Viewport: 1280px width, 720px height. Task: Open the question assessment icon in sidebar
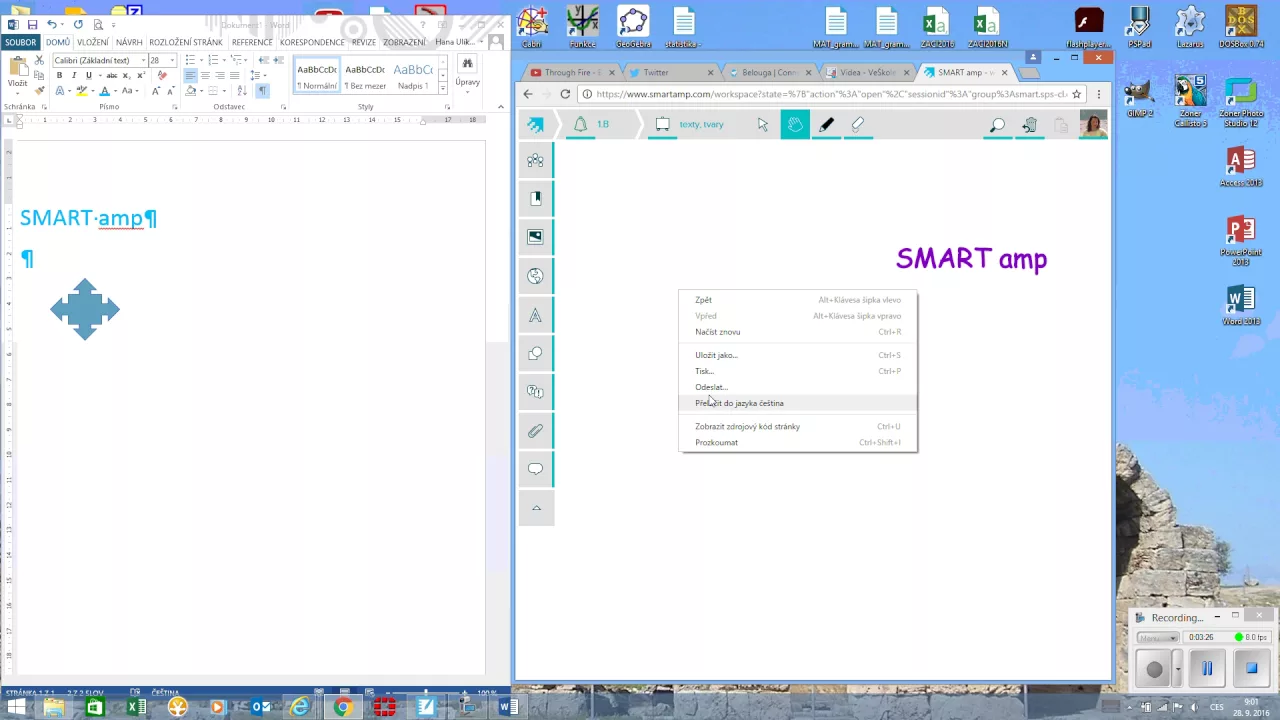(x=536, y=392)
